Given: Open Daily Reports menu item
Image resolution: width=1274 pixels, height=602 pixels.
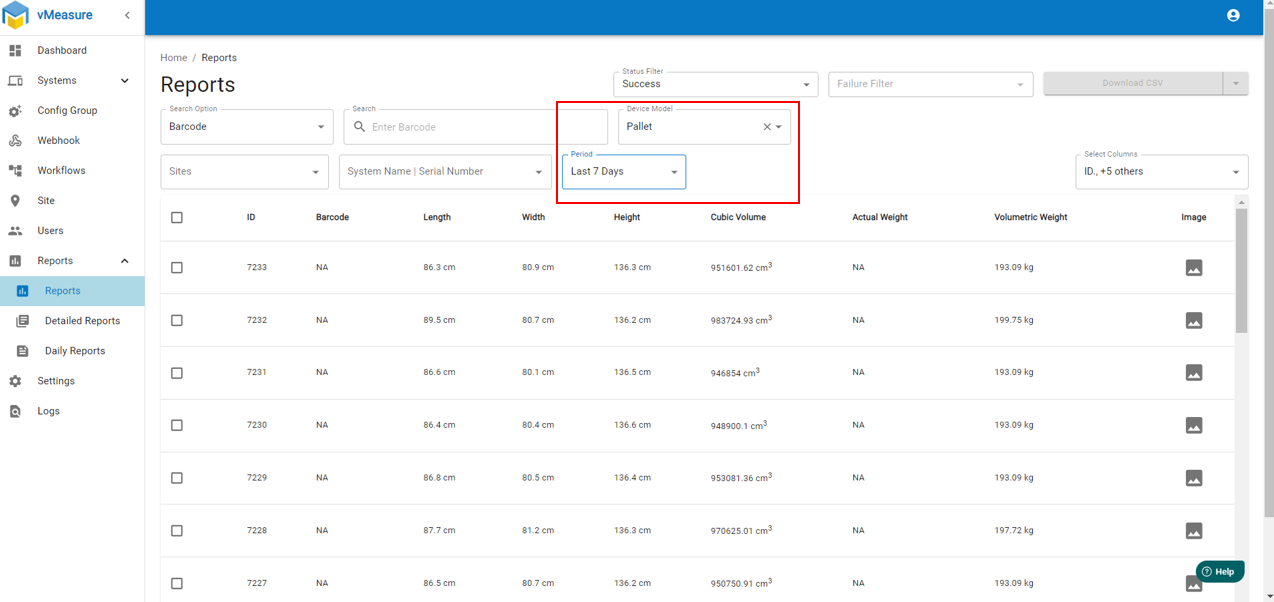Looking at the screenshot, I should coord(74,351).
